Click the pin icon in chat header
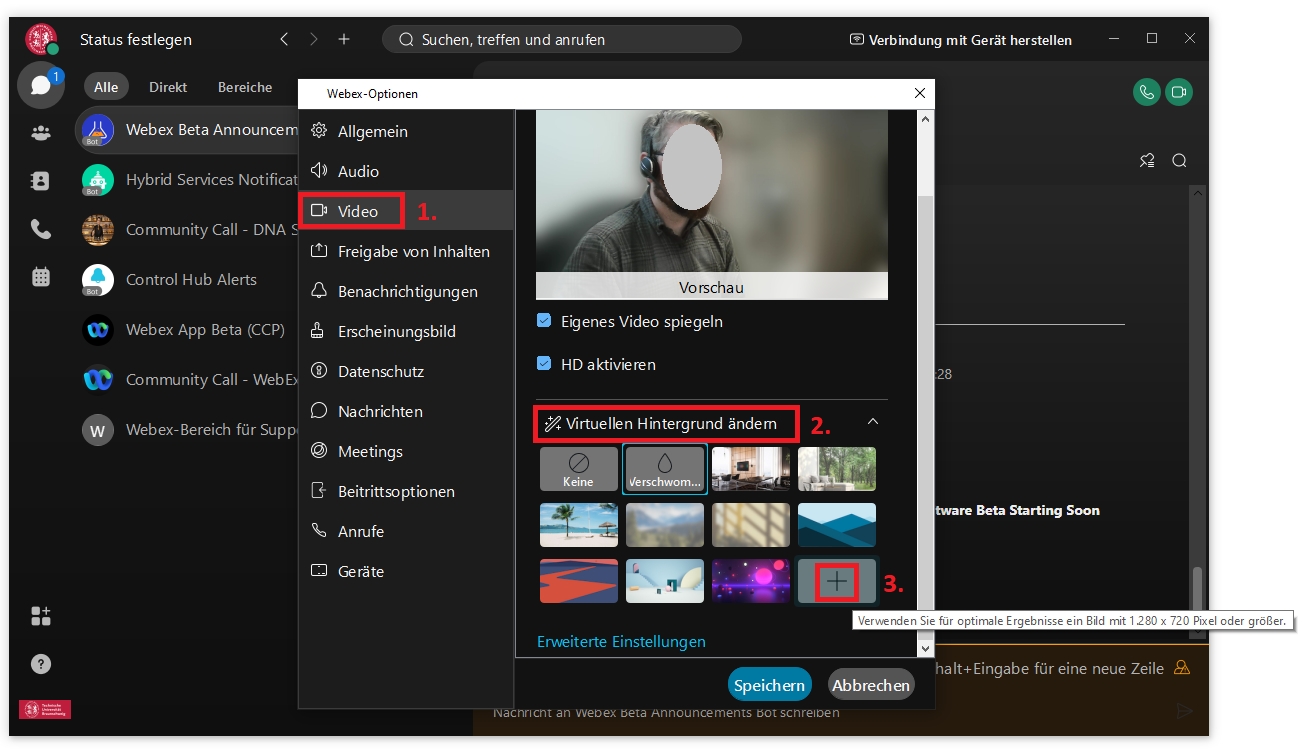 [1147, 161]
